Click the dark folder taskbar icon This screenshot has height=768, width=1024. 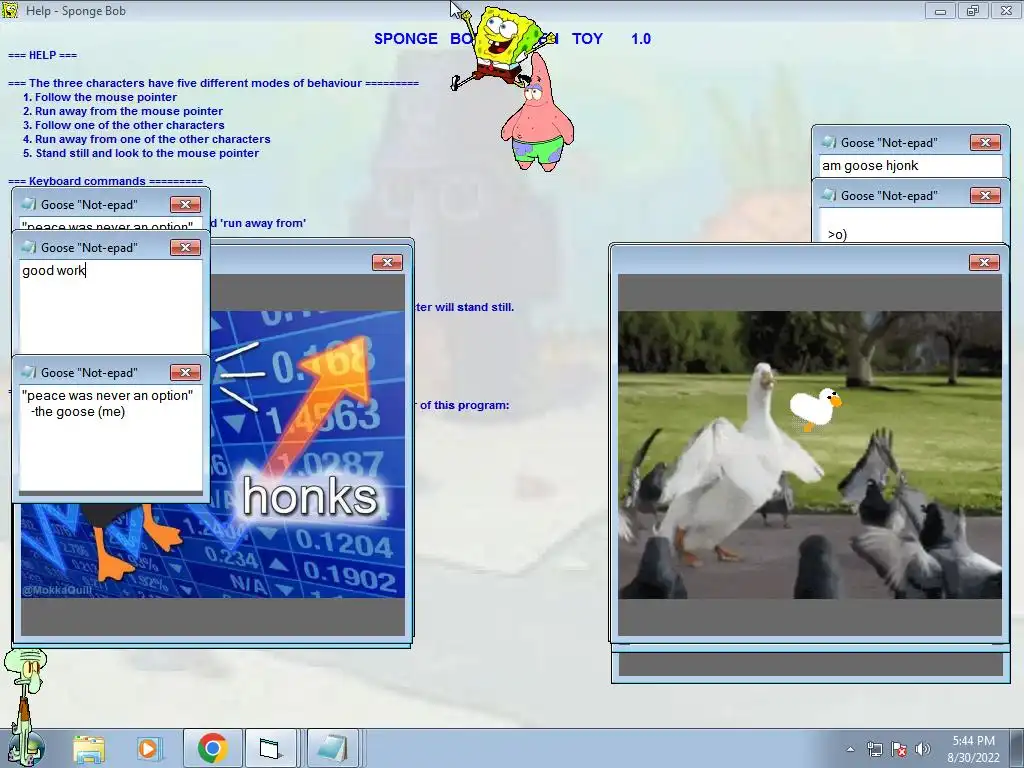(x=269, y=748)
